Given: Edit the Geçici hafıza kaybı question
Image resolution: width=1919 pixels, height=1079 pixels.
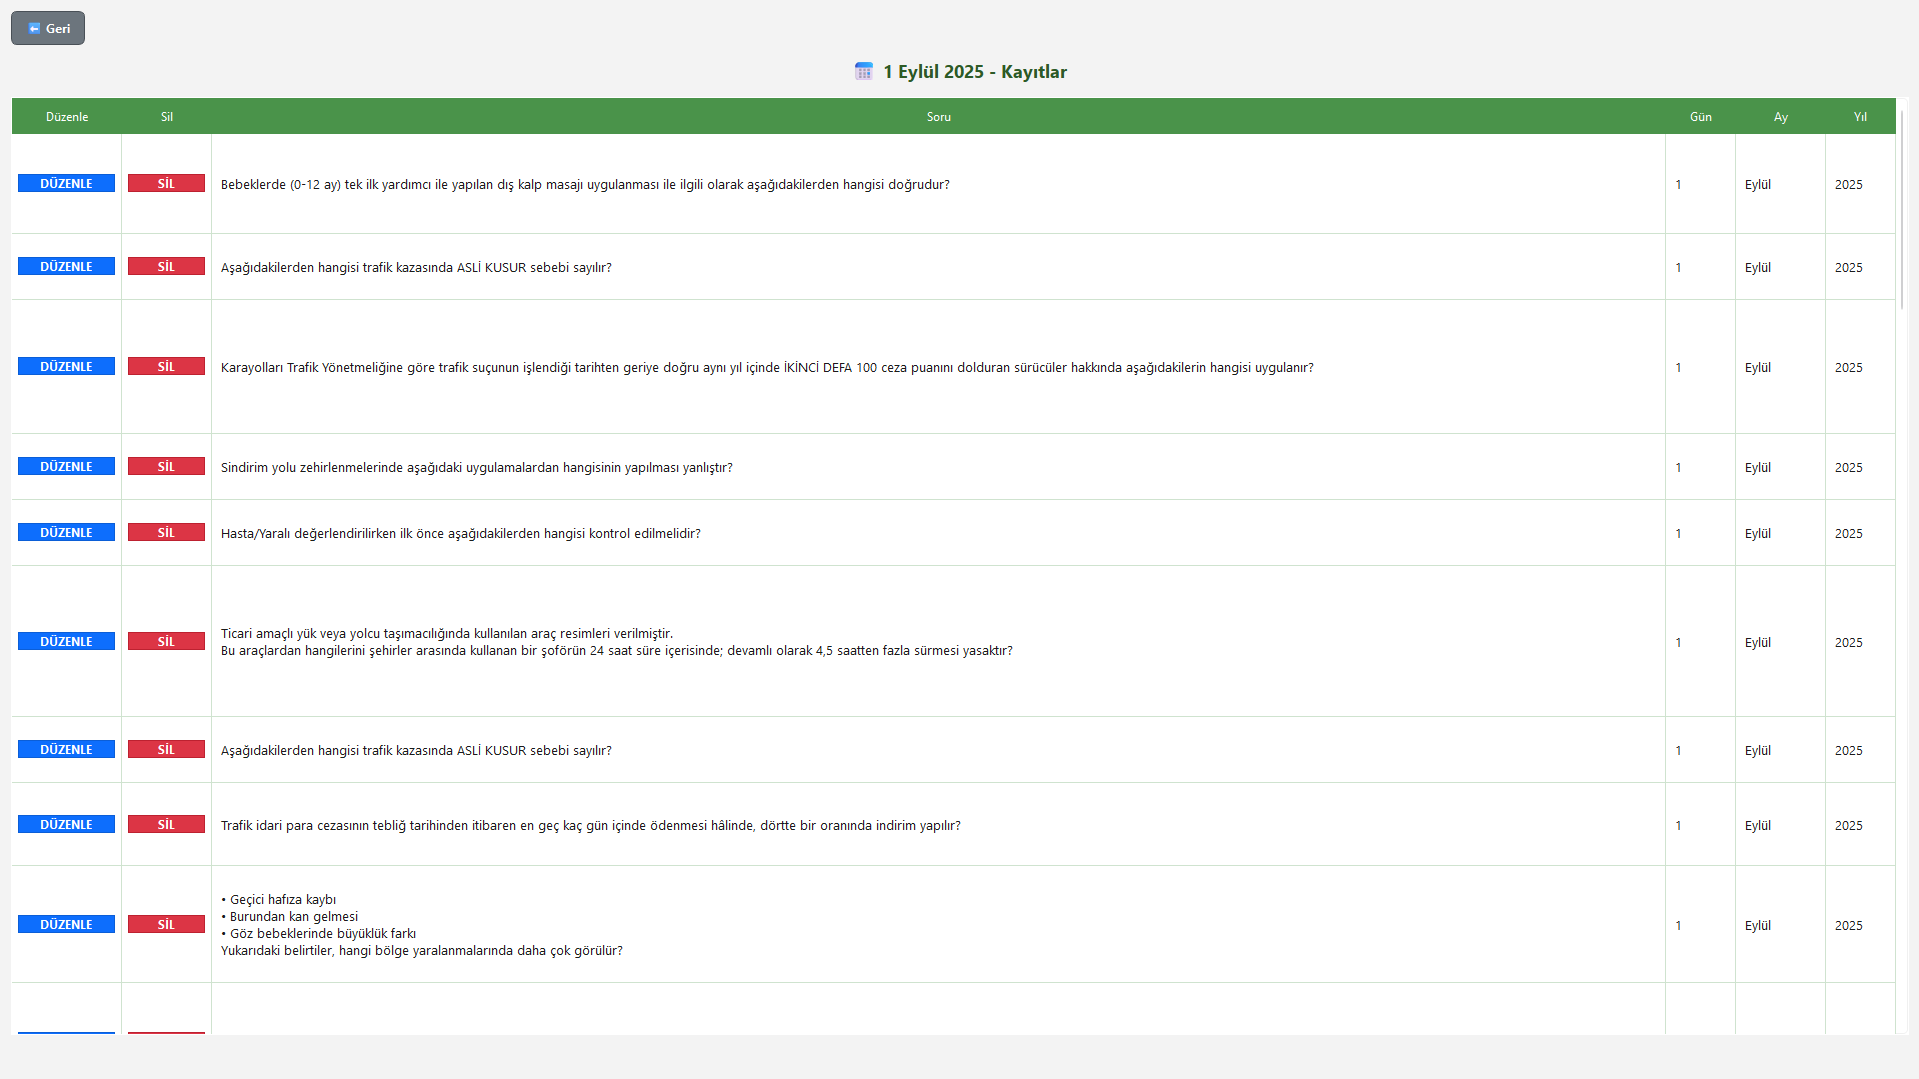Looking at the screenshot, I should [x=66, y=925].
